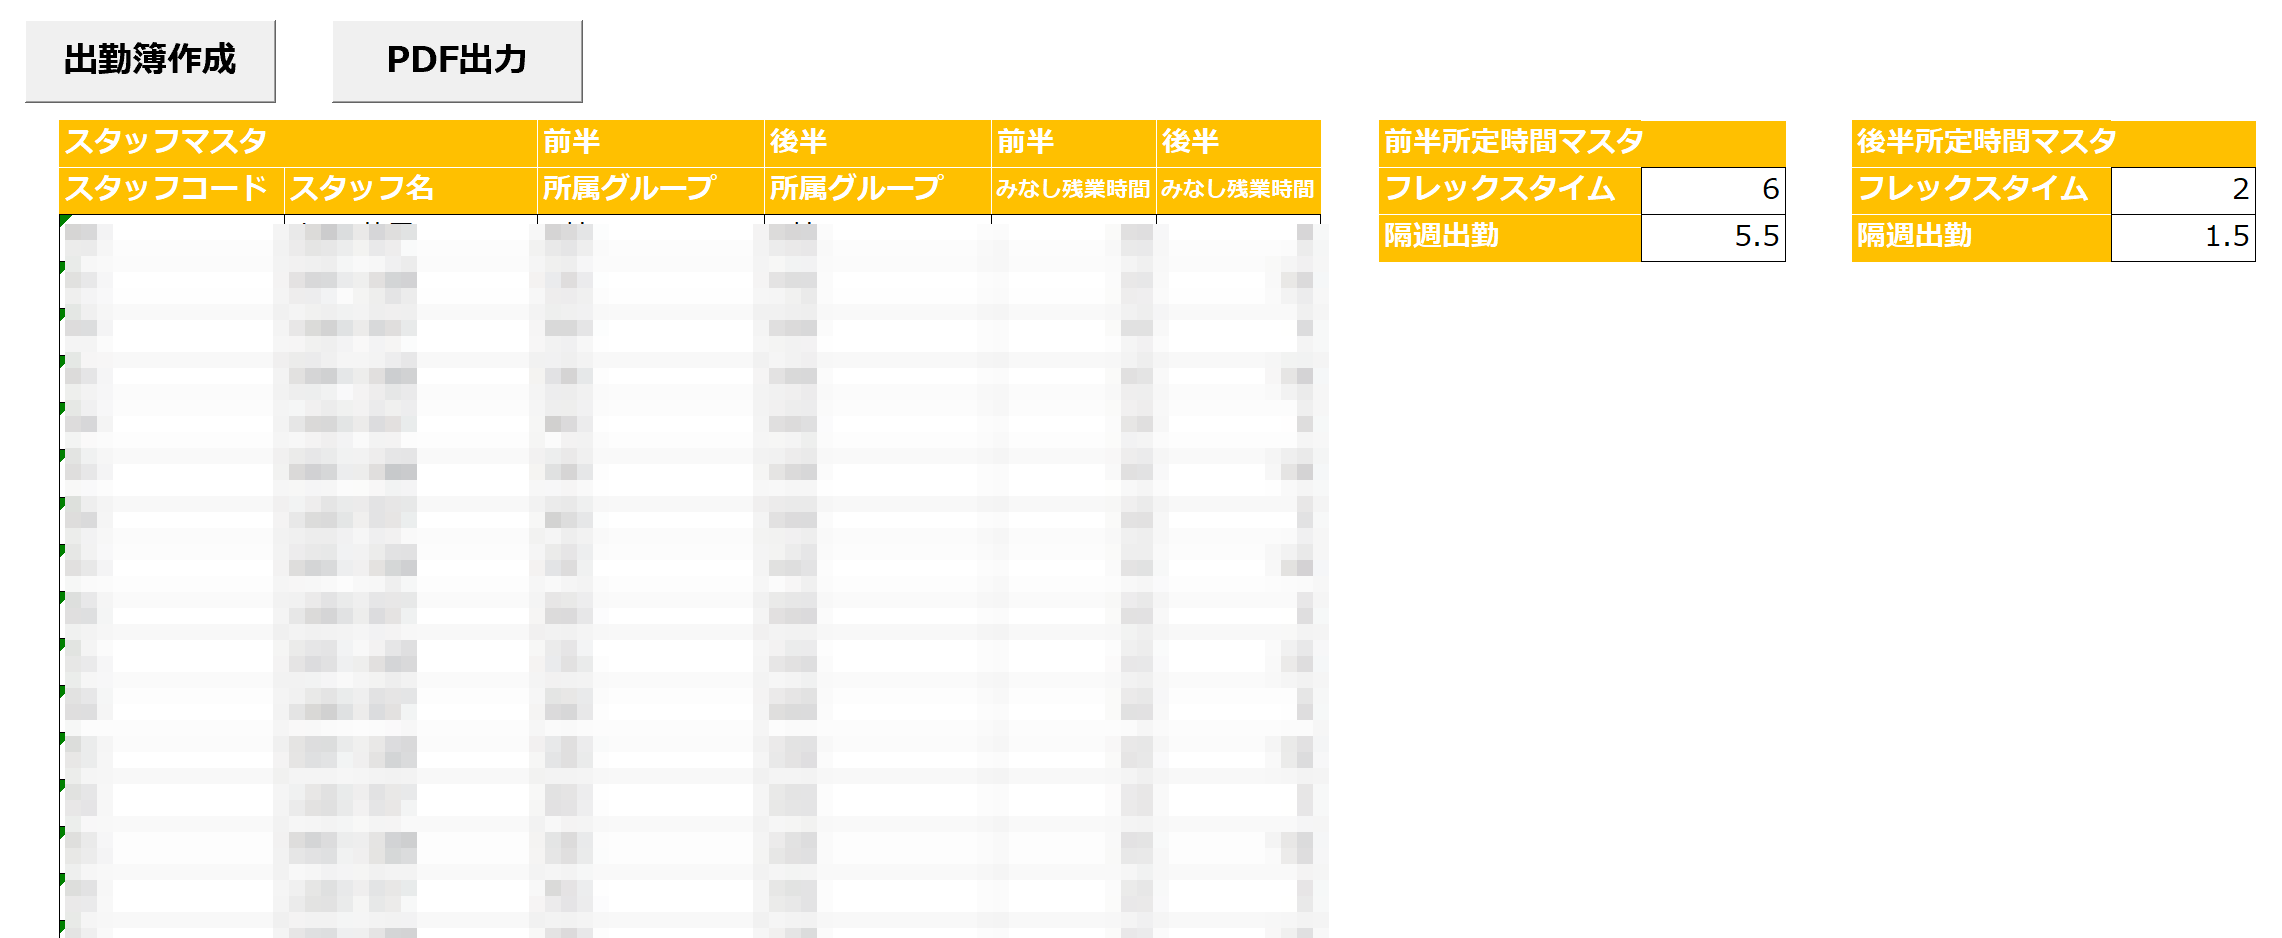The image size is (2282, 938).
Task: Click the 後半所定時間マスタ title cell
Action: point(2054,143)
